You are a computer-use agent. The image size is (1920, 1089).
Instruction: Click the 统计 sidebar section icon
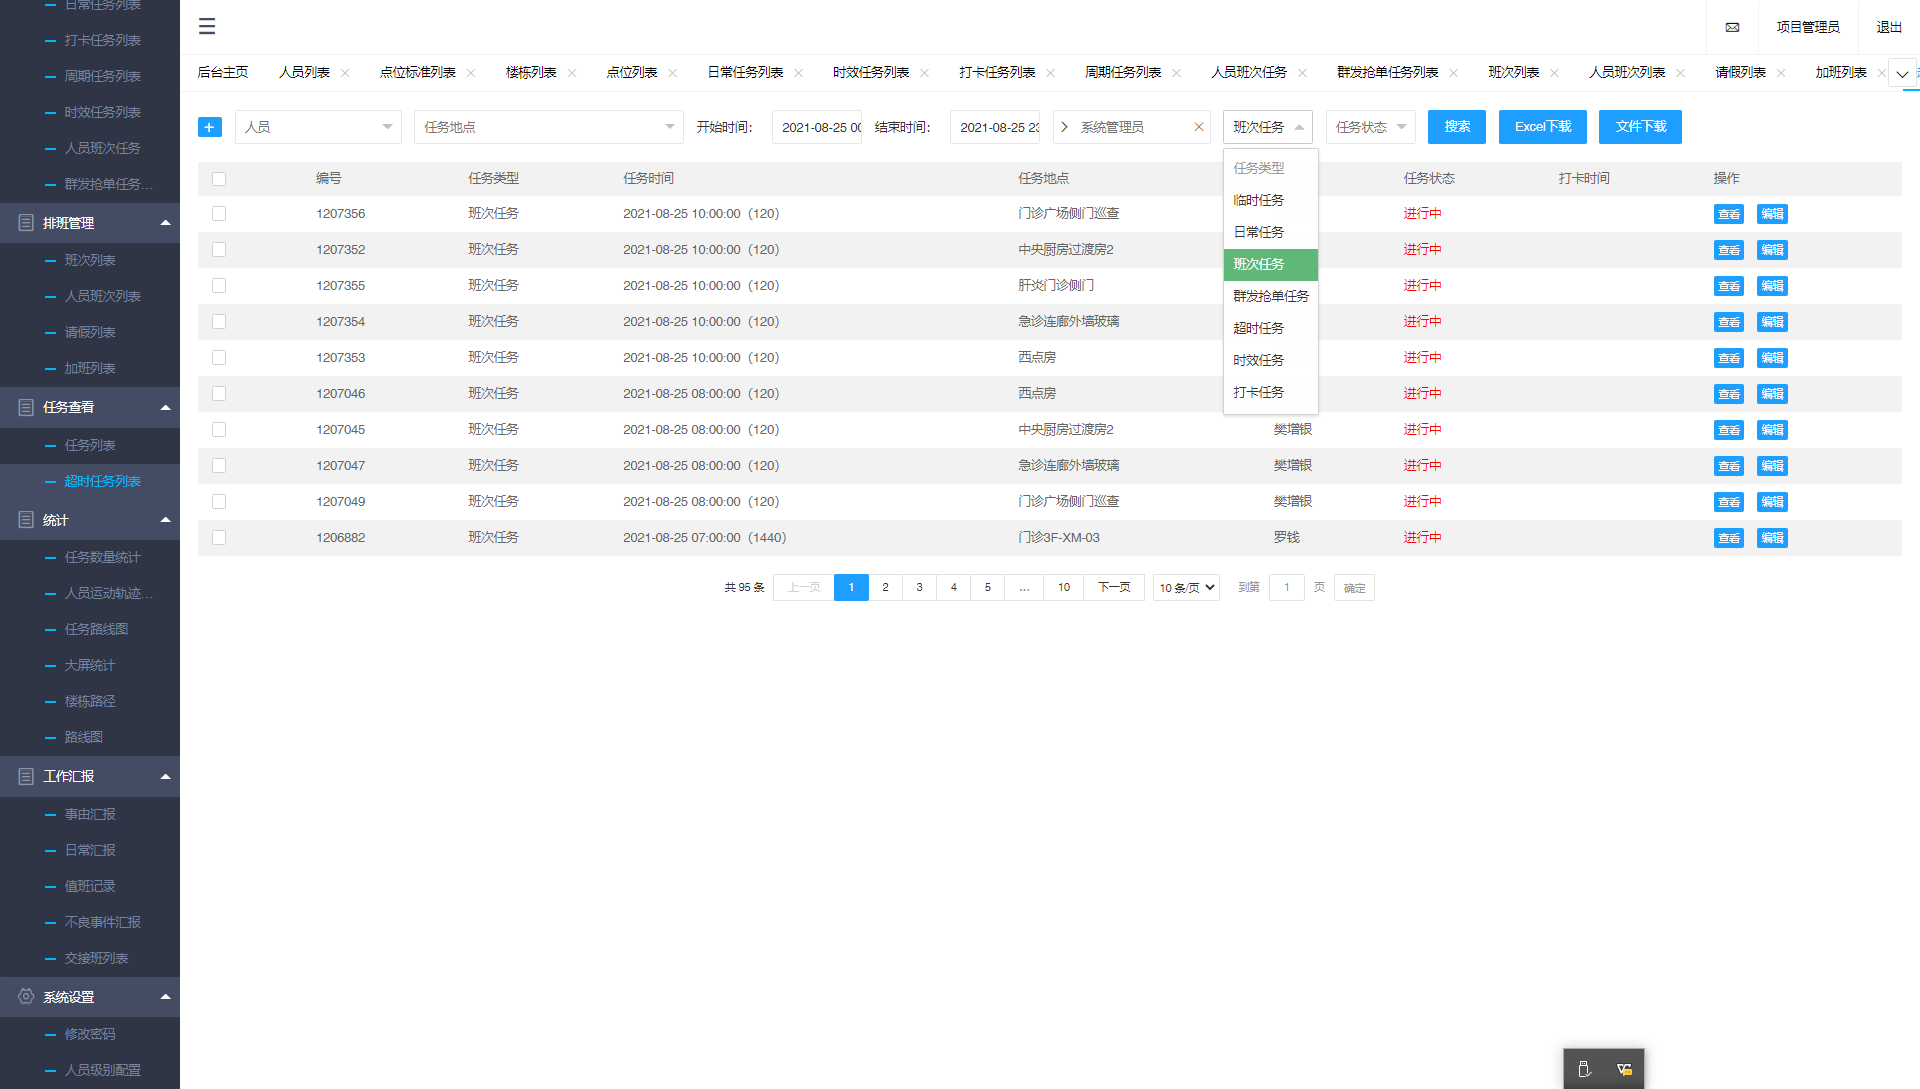click(x=26, y=520)
